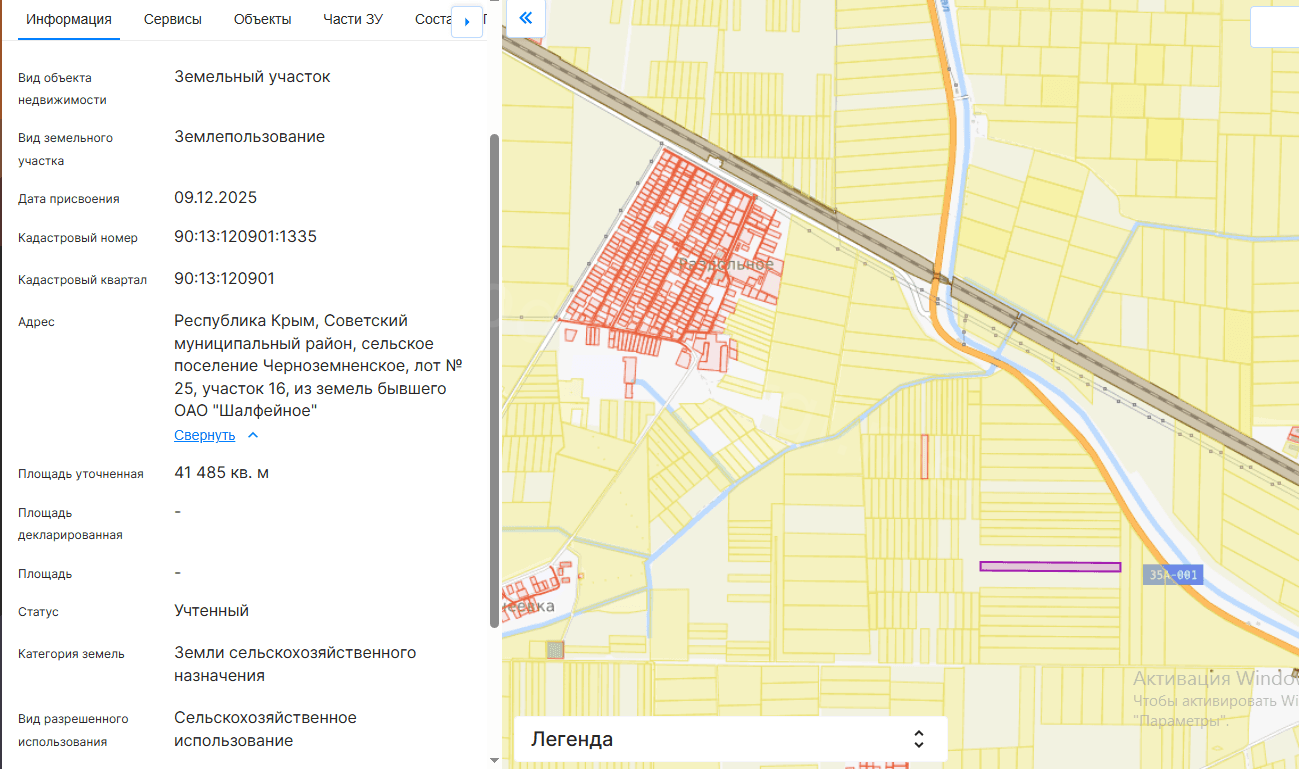Open the Части ЗУ tab
This screenshot has height=769, width=1299.
[353, 19]
